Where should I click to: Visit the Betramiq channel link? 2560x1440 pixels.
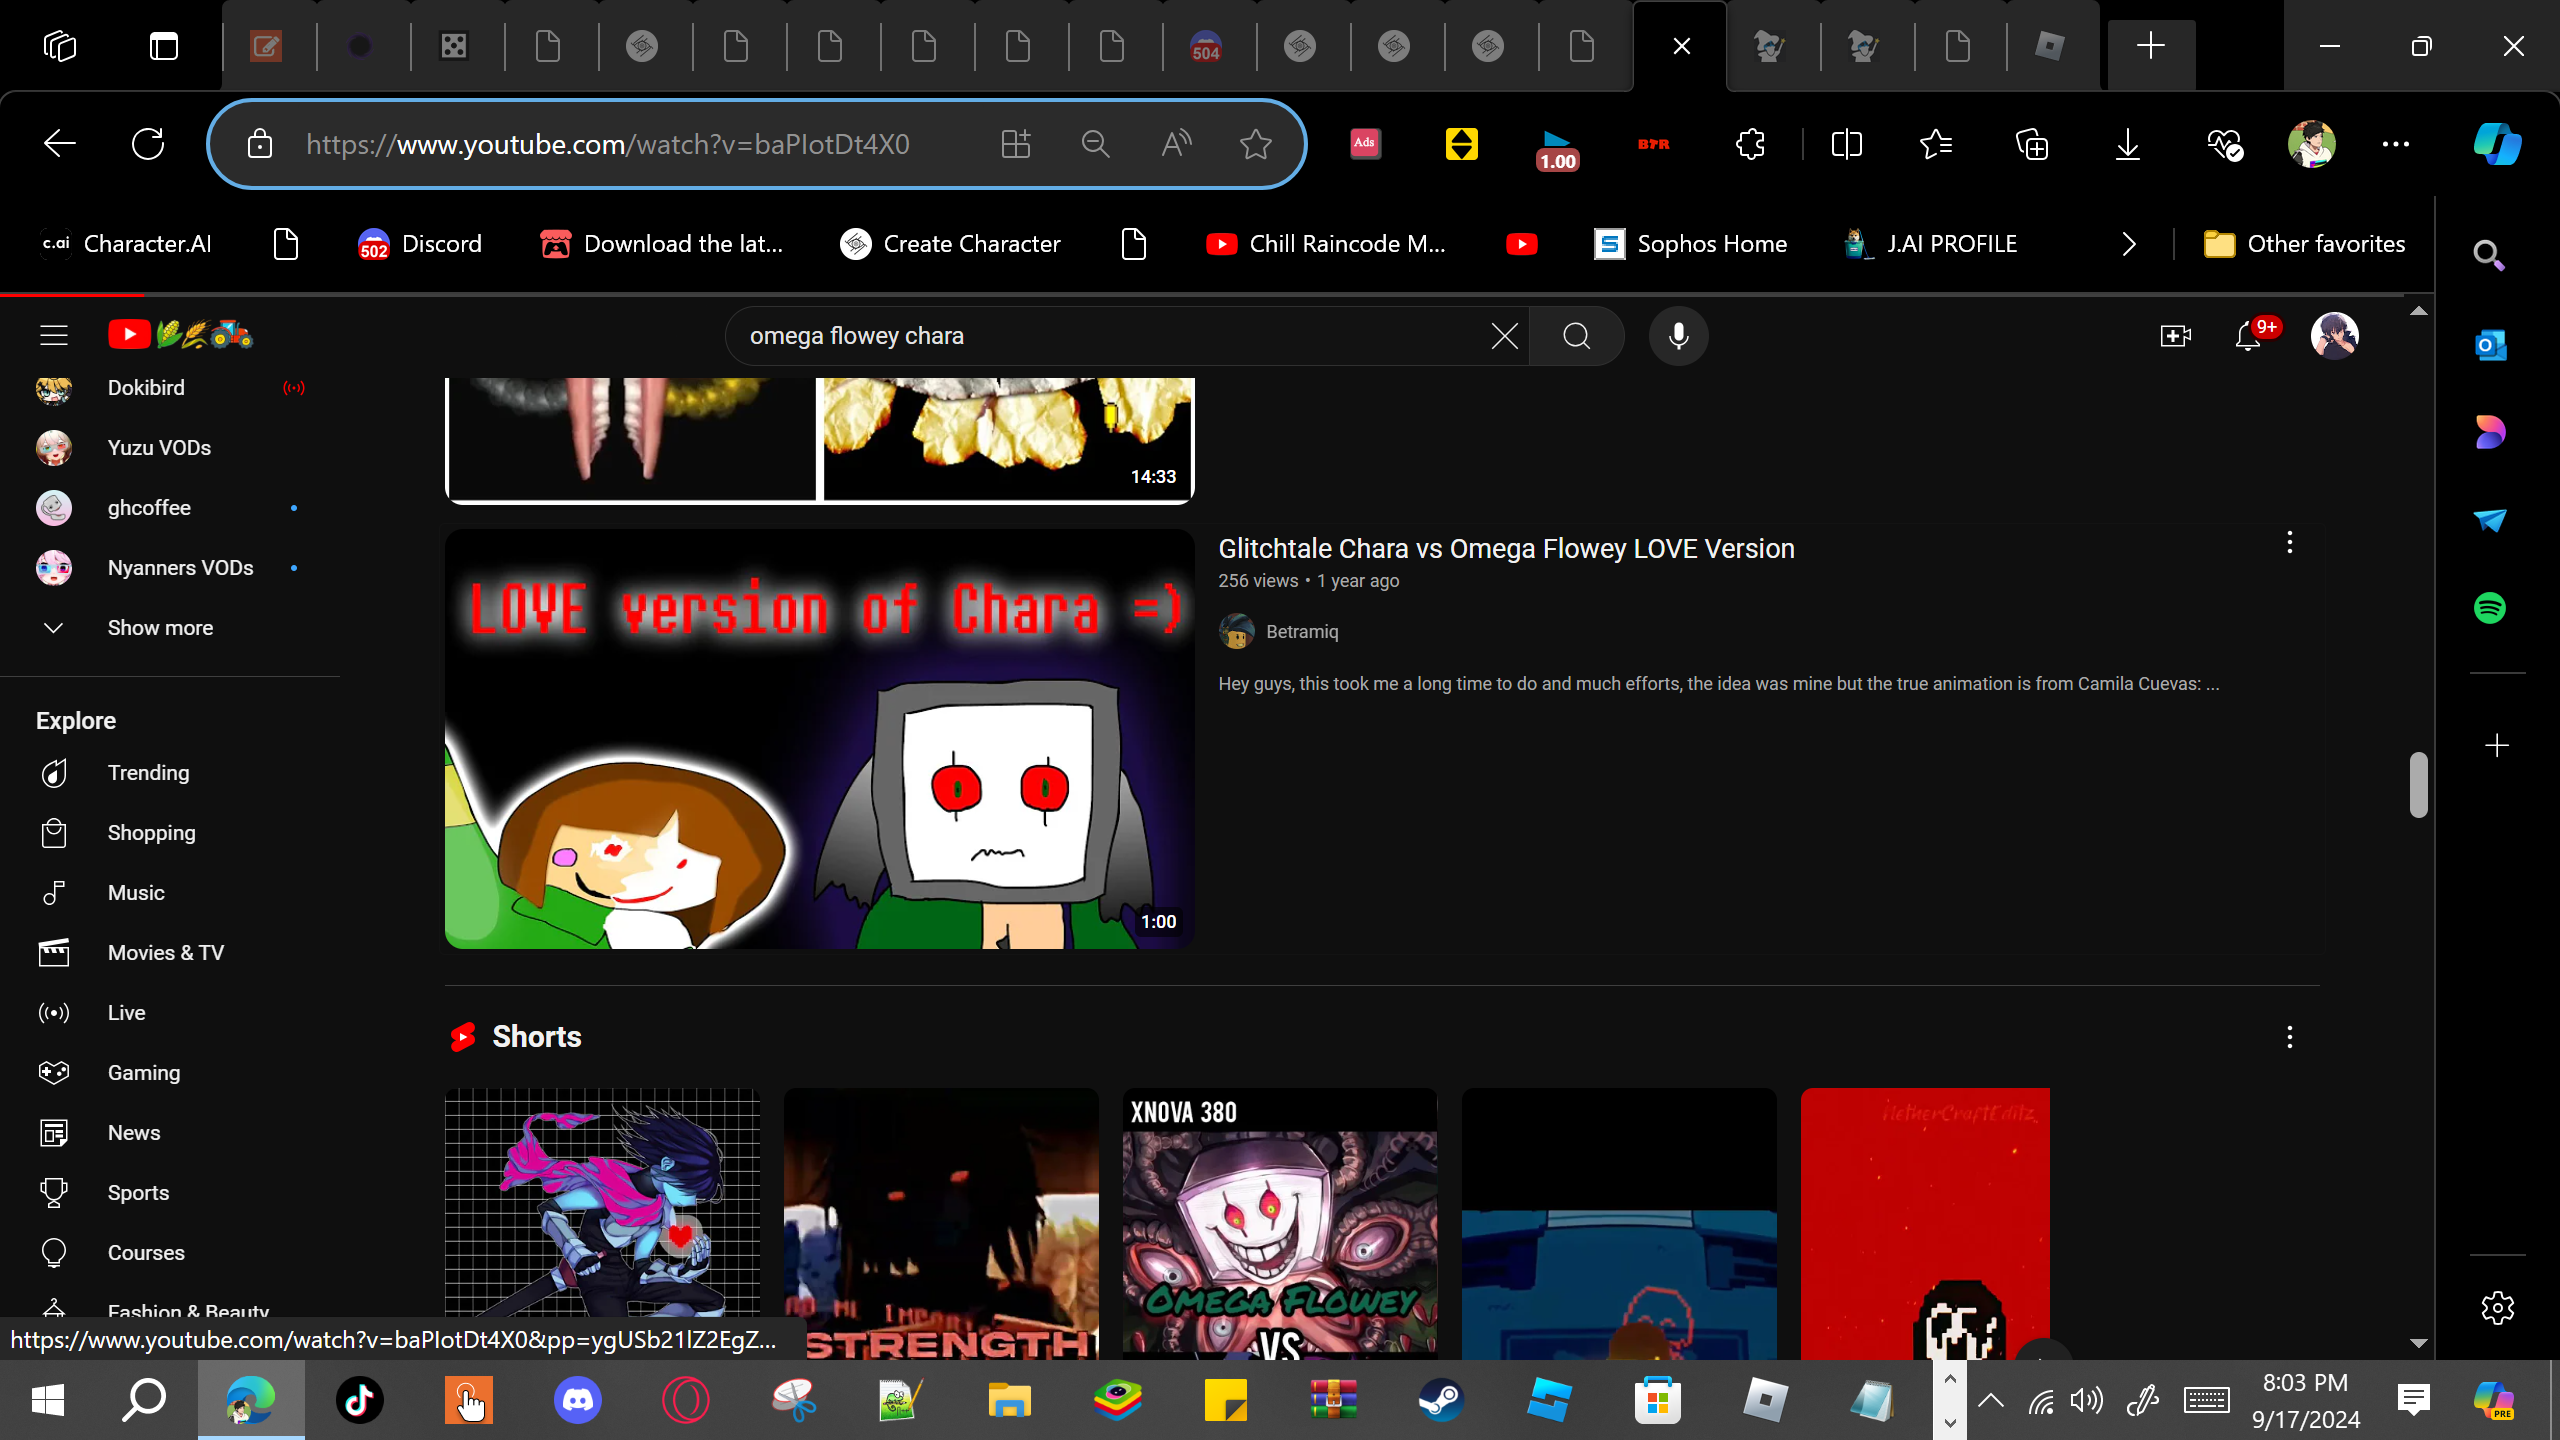tap(1301, 632)
